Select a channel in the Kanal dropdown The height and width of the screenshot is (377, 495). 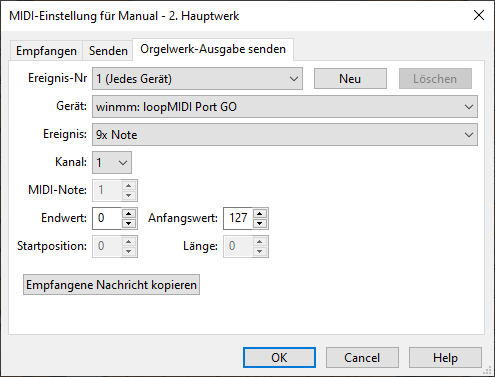tap(112, 163)
